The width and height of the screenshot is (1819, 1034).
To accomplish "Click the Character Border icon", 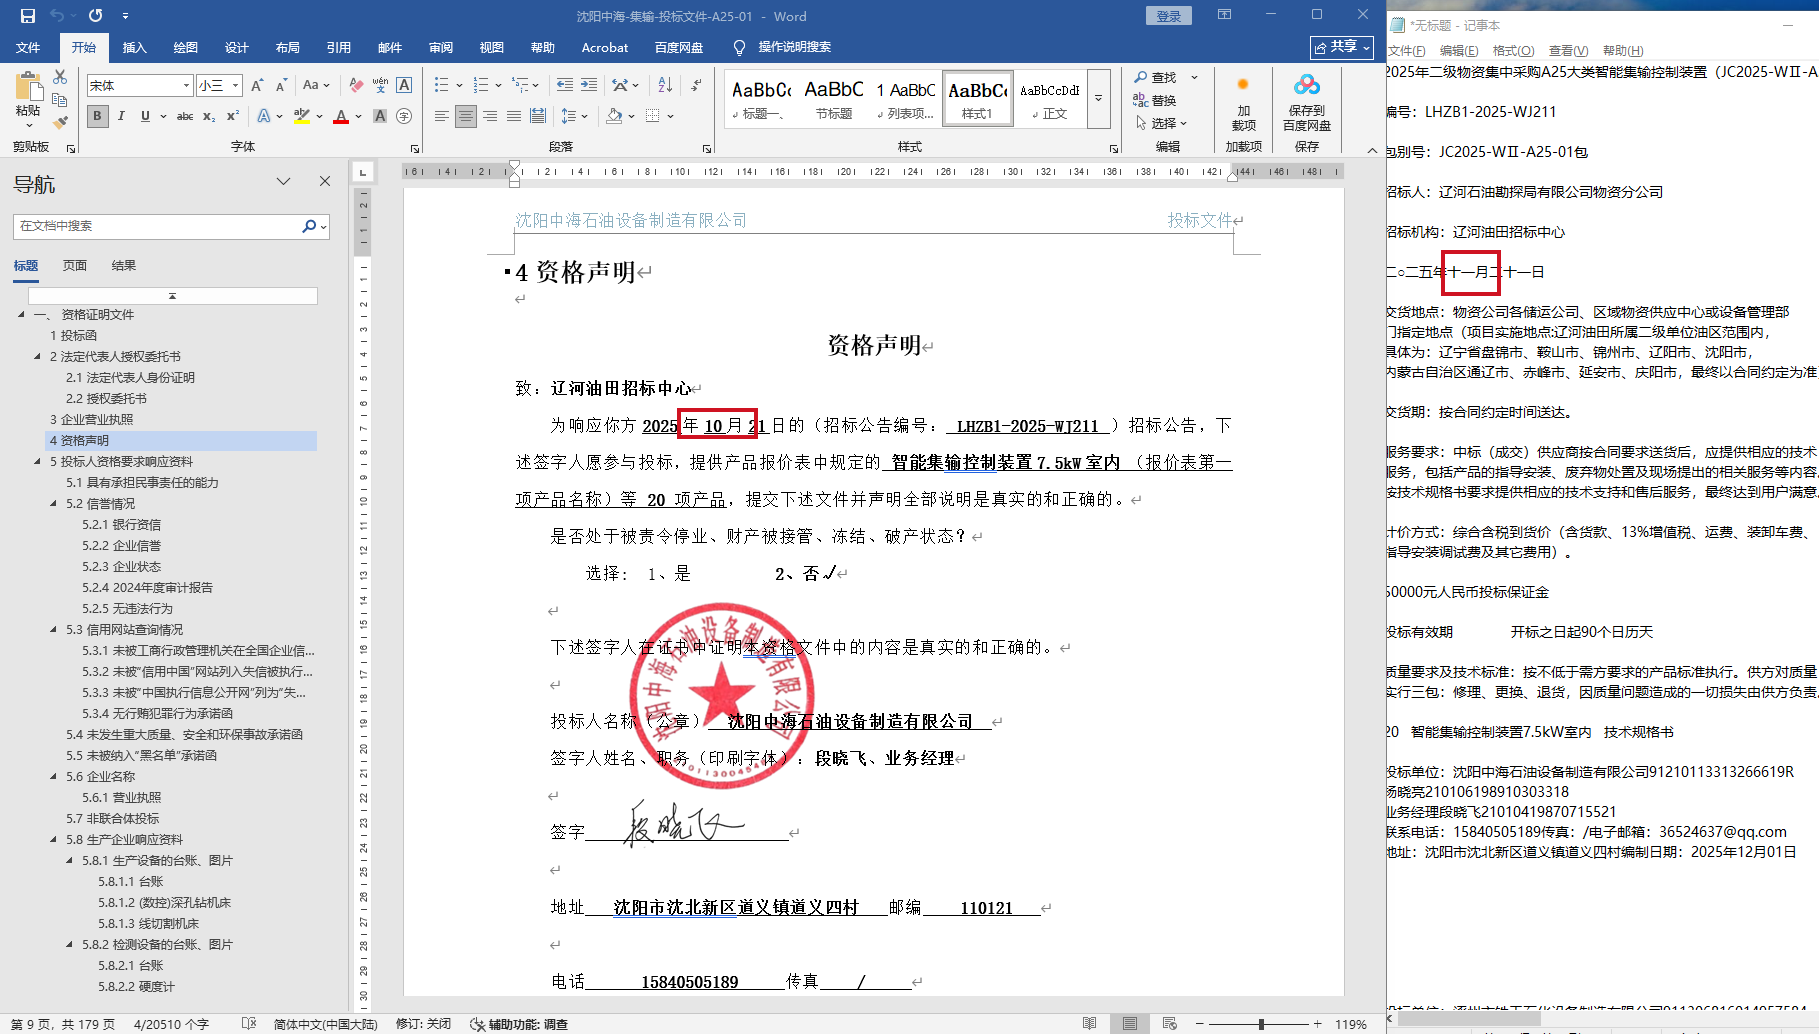I will coord(404,86).
